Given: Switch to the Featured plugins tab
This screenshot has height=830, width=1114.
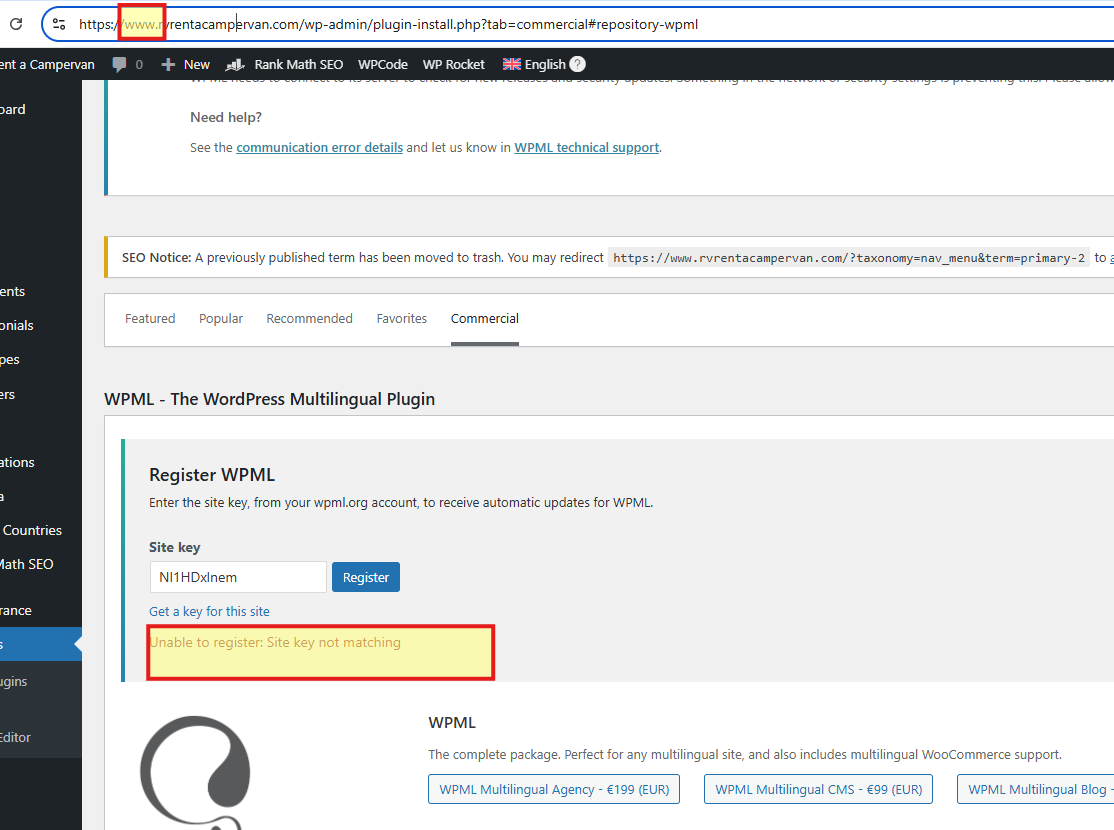Looking at the screenshot, I should tap(150, 318).
